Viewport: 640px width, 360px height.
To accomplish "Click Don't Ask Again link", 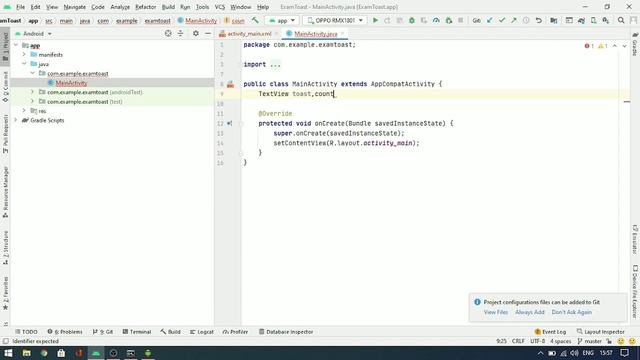I will point(571,312).
